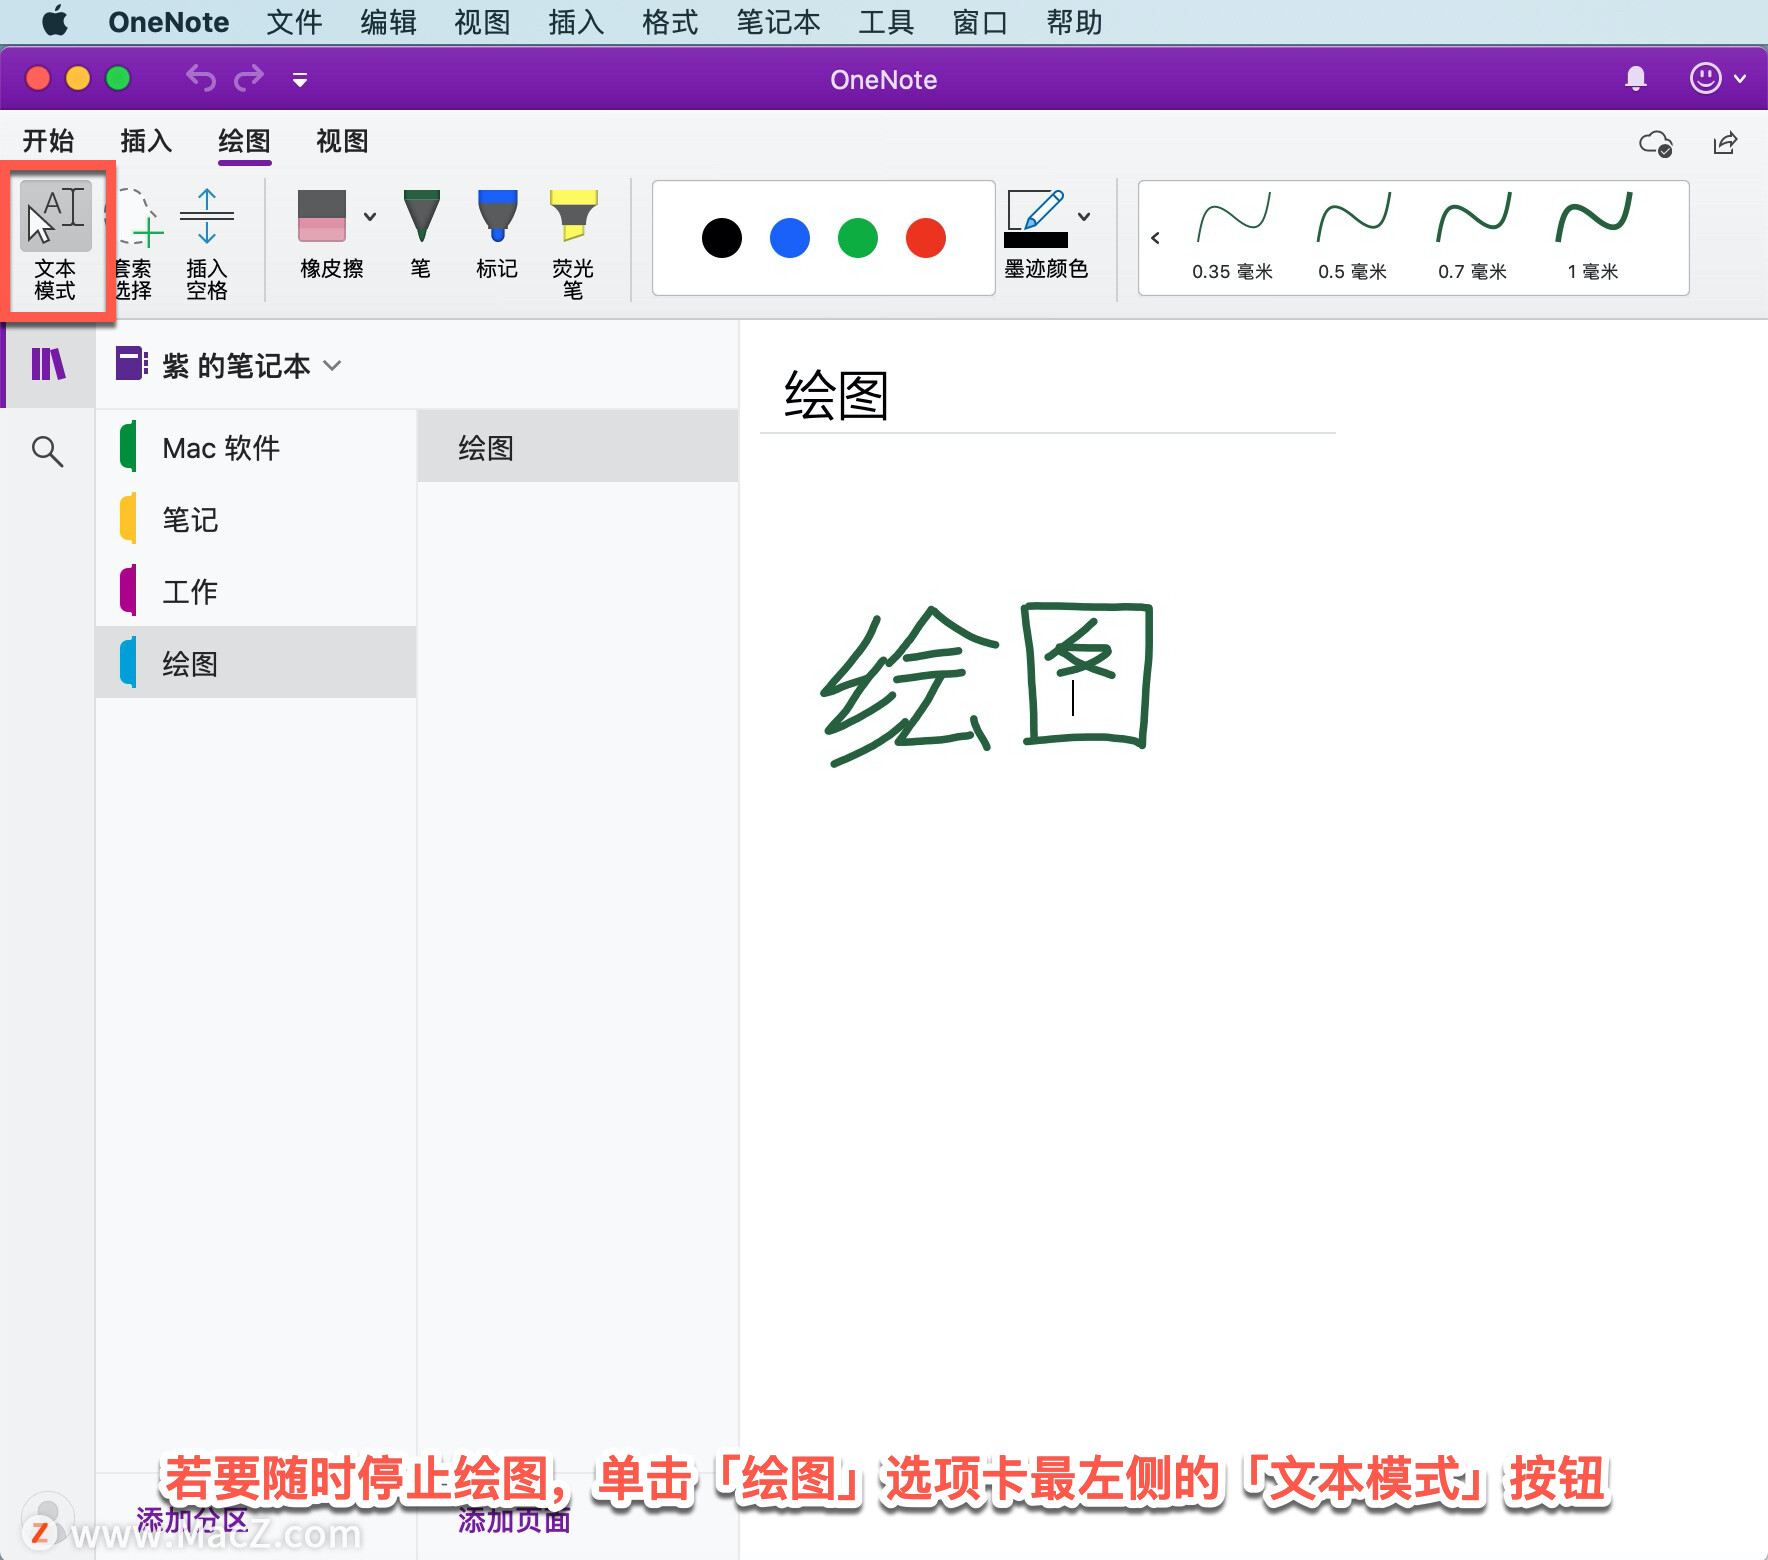Open the 工作 section

coord(256,591)
